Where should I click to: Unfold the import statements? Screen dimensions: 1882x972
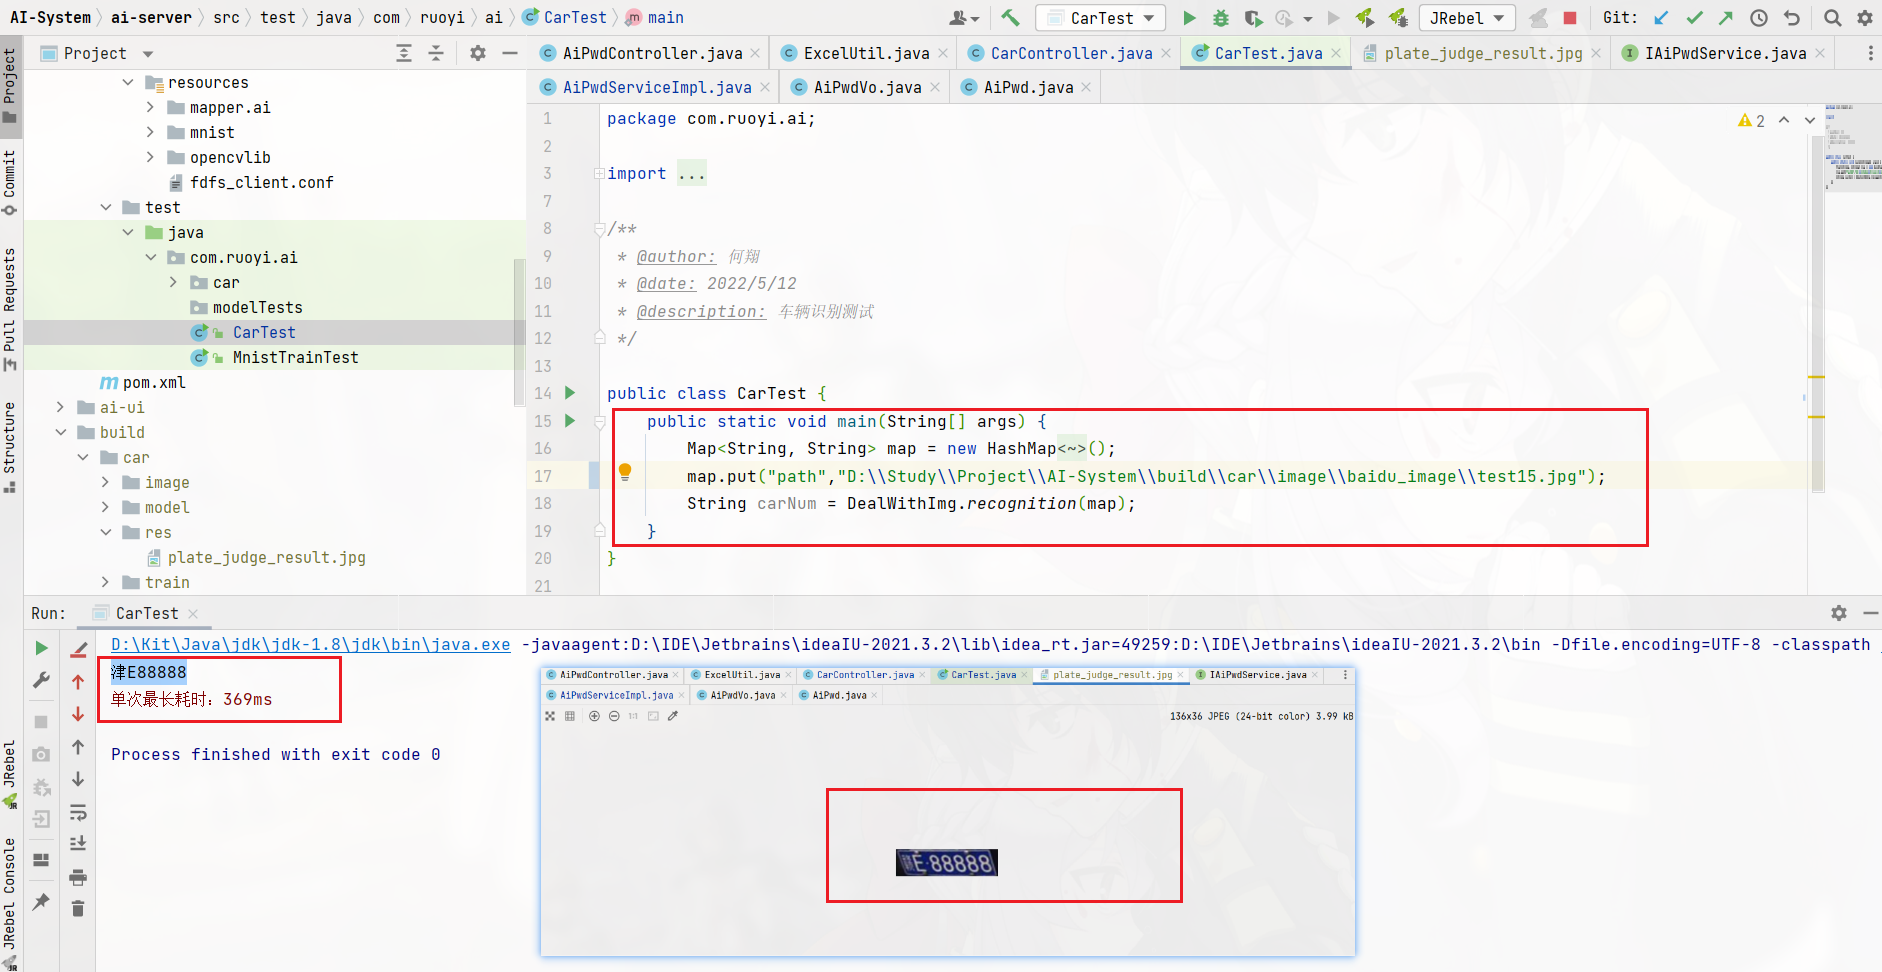coord(599,174)
